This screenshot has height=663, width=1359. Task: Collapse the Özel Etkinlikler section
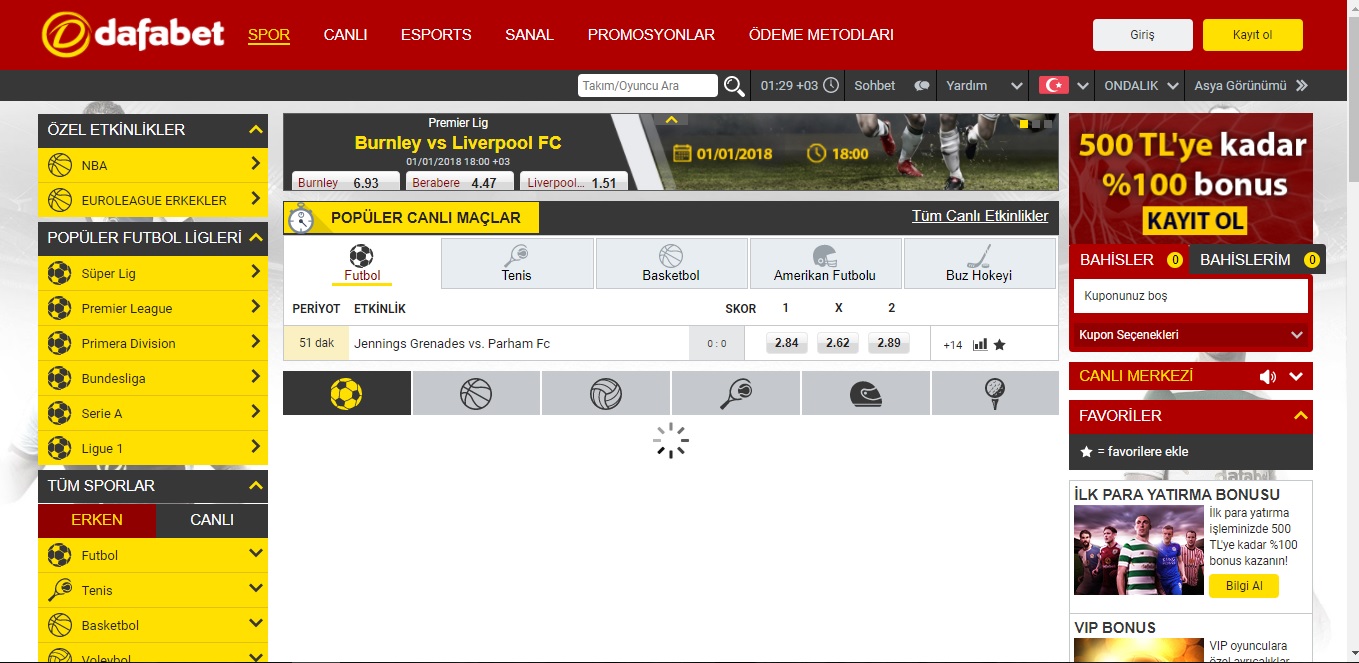click(x=256, y=130)
